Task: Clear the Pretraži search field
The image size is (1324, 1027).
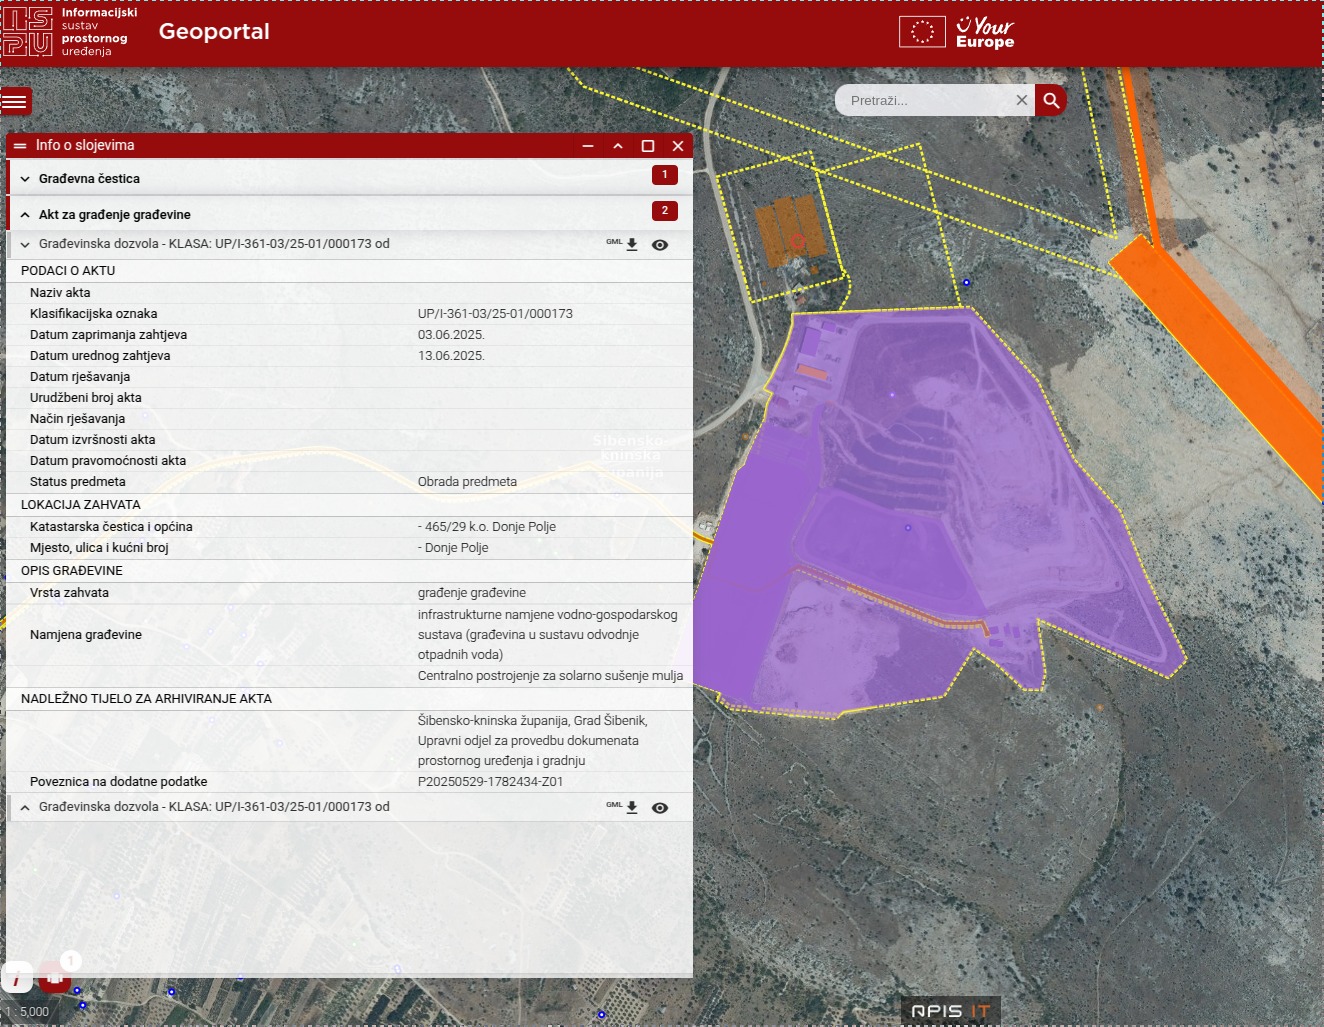Action: 1021,100
